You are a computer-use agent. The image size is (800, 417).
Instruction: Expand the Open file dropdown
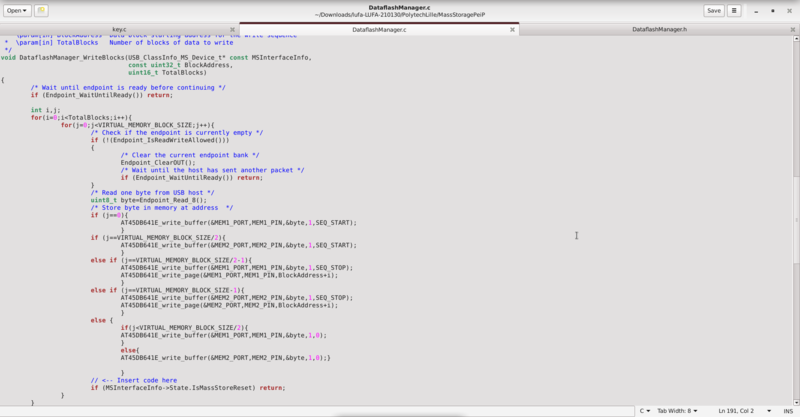19,10
